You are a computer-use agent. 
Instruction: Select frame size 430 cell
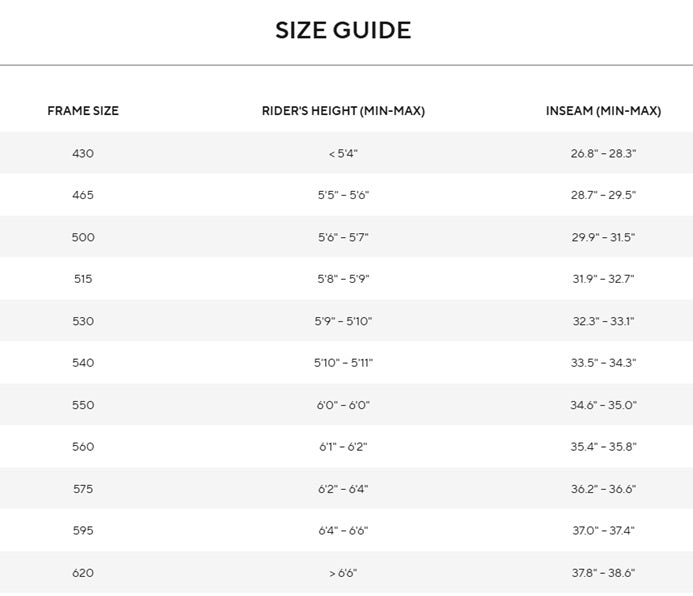click(x=83, y=153)
